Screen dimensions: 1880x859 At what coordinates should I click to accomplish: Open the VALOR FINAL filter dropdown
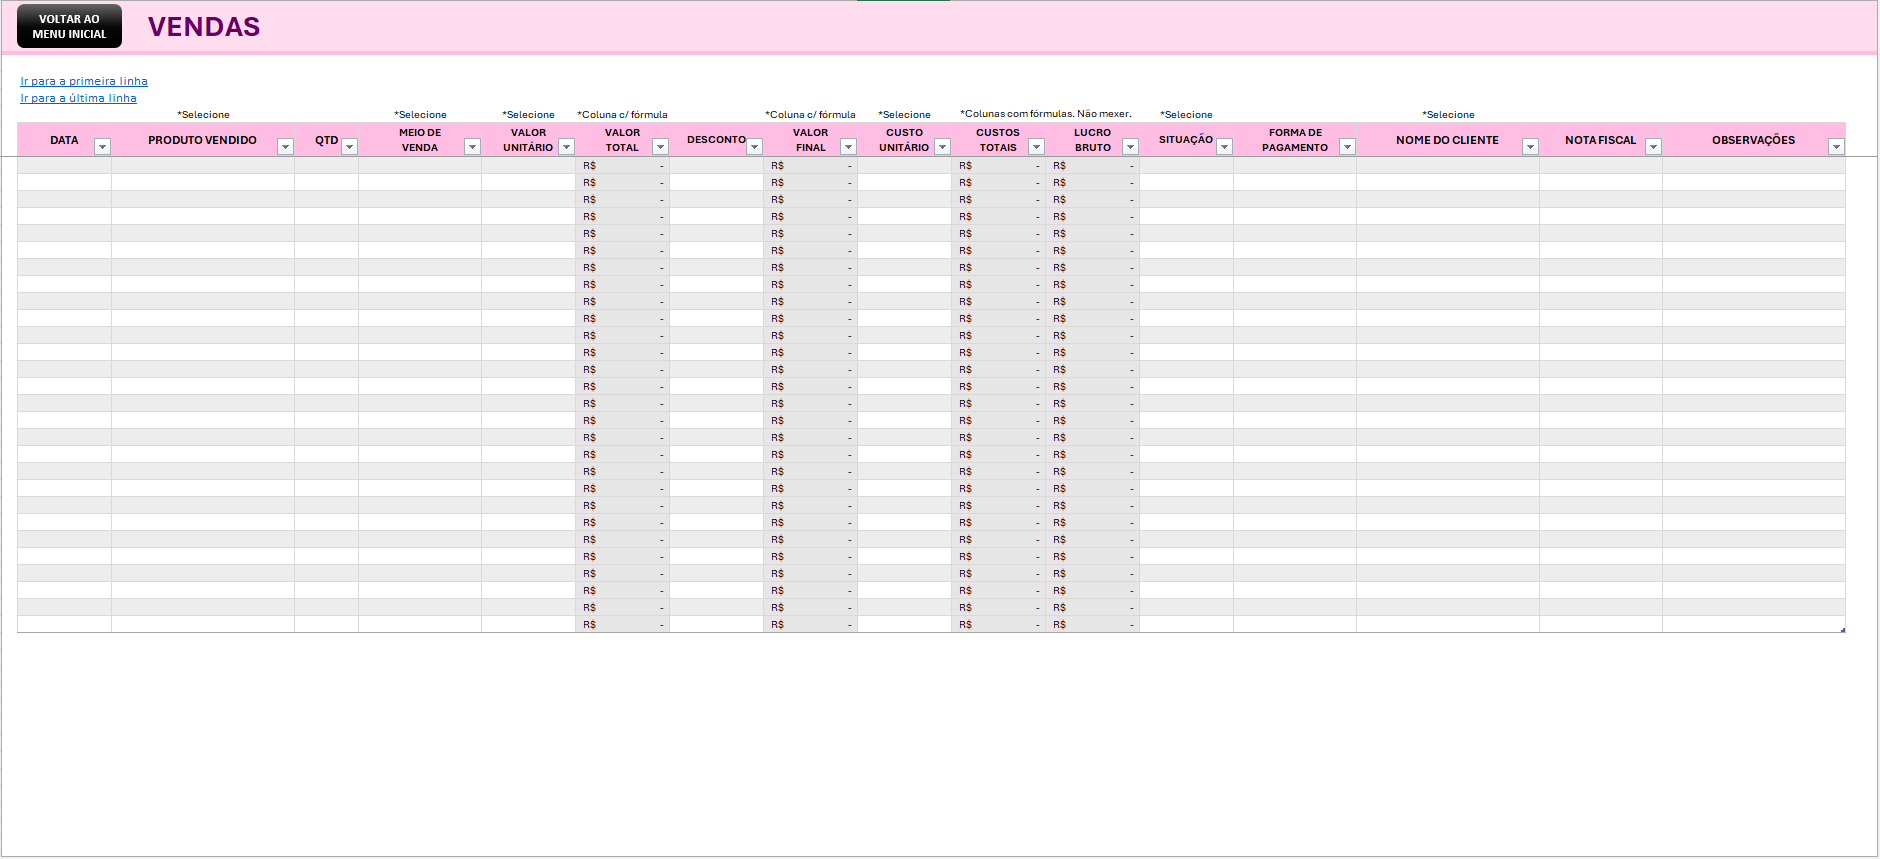coord(848,147)
